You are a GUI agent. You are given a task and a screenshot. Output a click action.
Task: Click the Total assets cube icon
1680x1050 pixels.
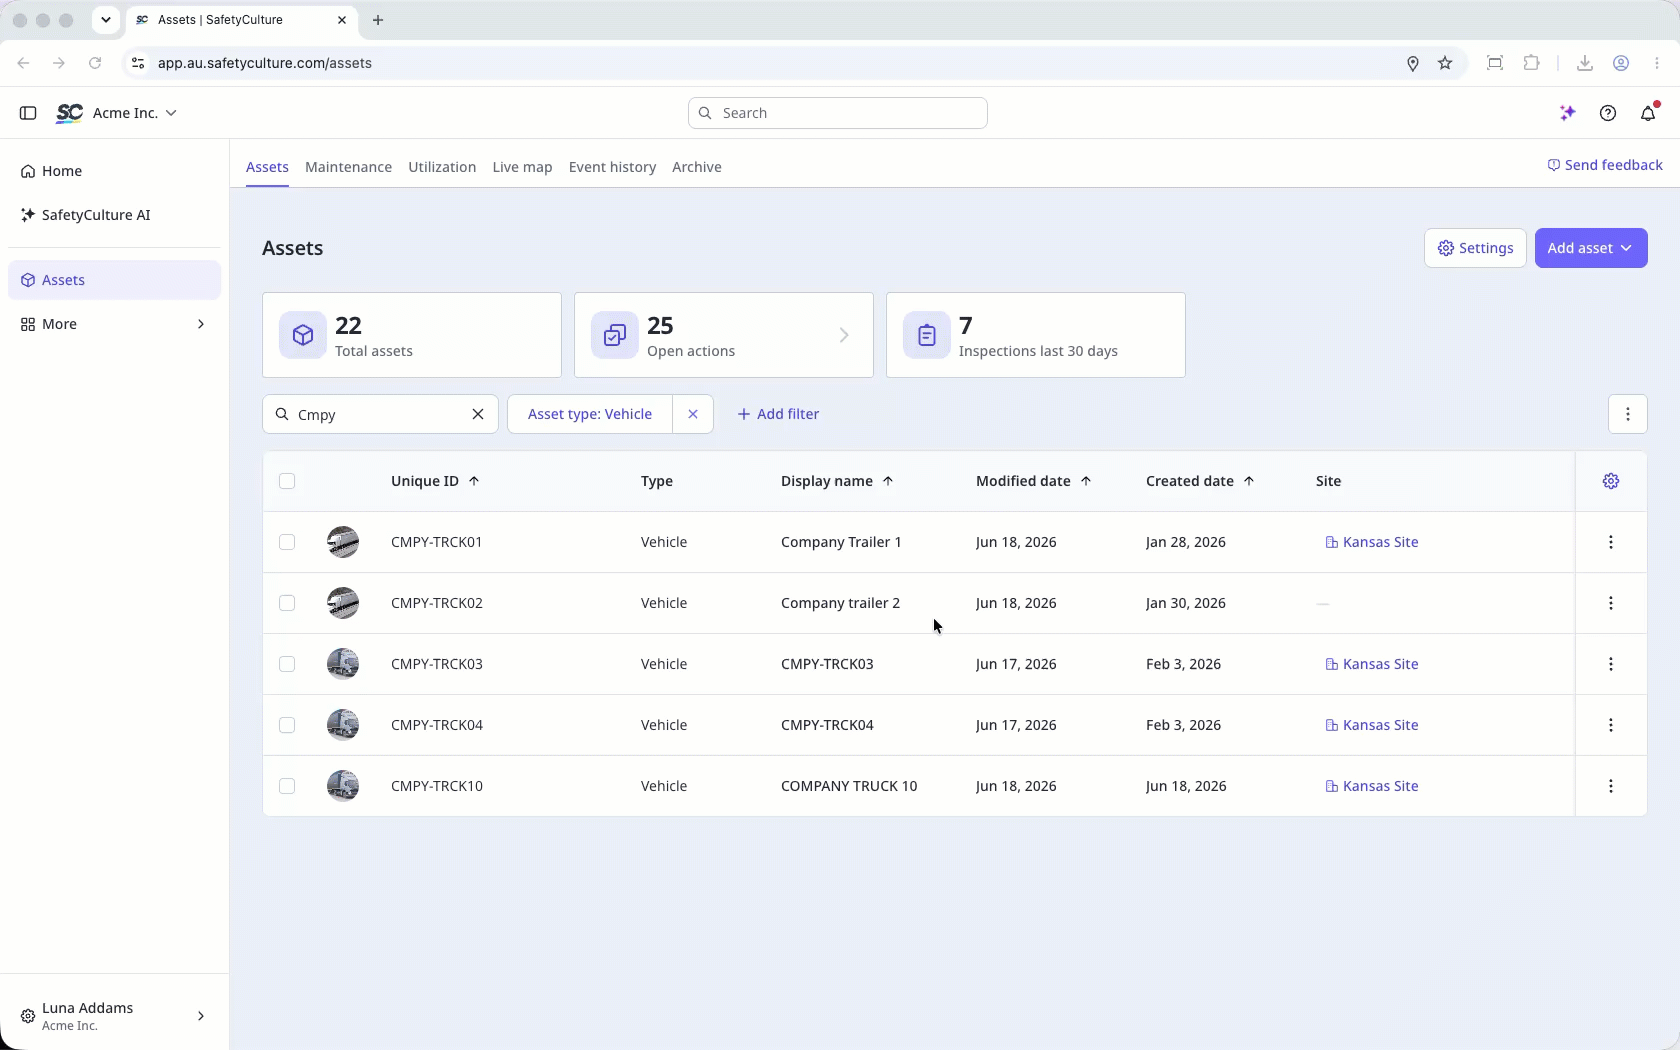303,335
